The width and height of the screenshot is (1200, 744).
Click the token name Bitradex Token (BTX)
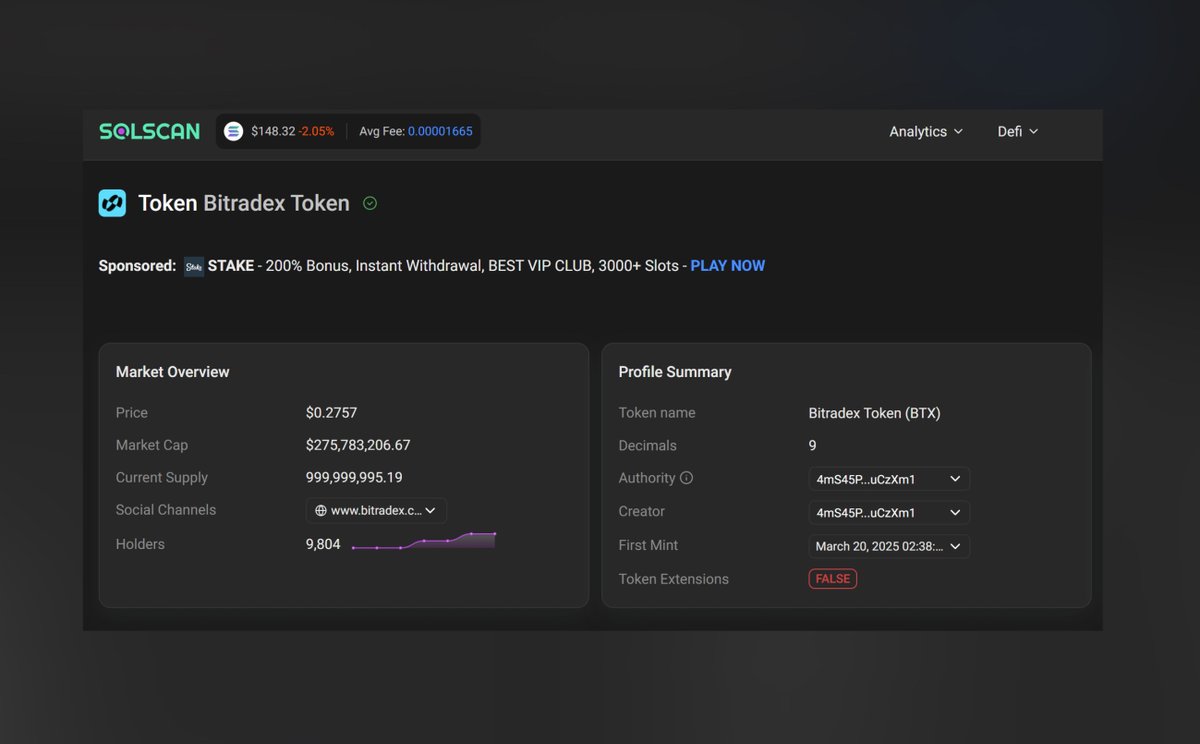pos(875,413)
